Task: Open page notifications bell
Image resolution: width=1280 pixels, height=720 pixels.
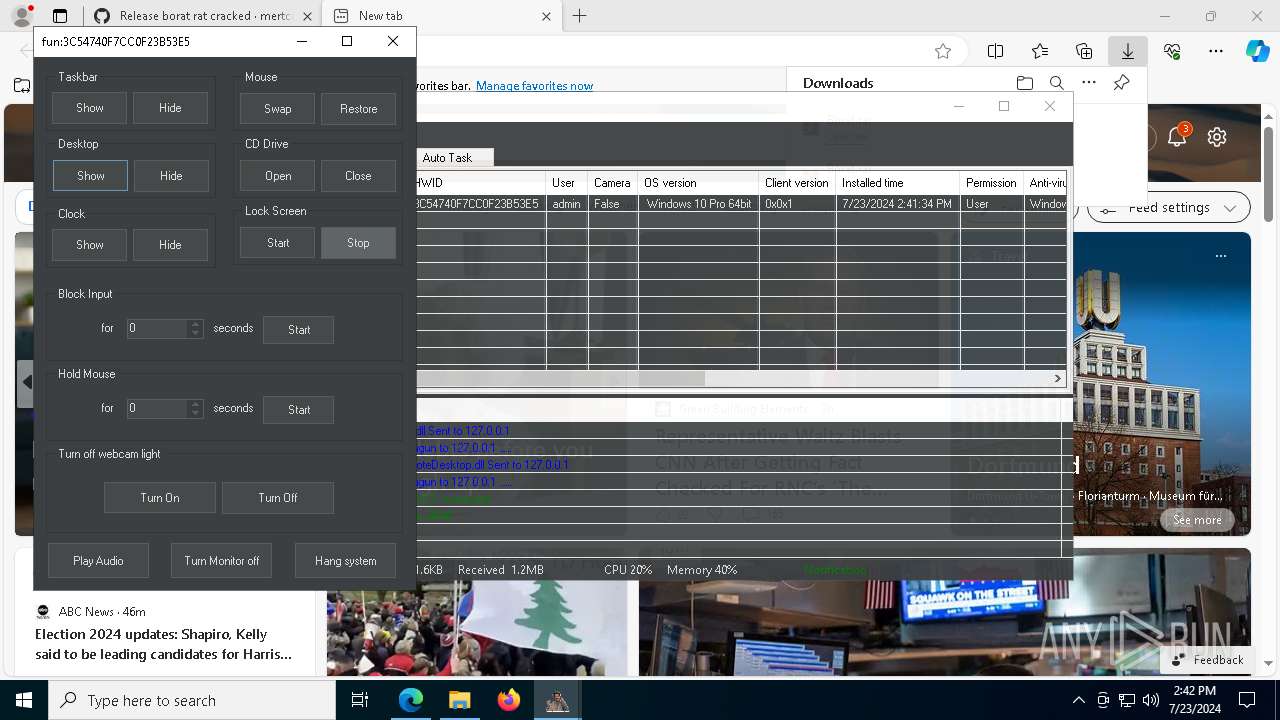Action: tap(1177, 137)
